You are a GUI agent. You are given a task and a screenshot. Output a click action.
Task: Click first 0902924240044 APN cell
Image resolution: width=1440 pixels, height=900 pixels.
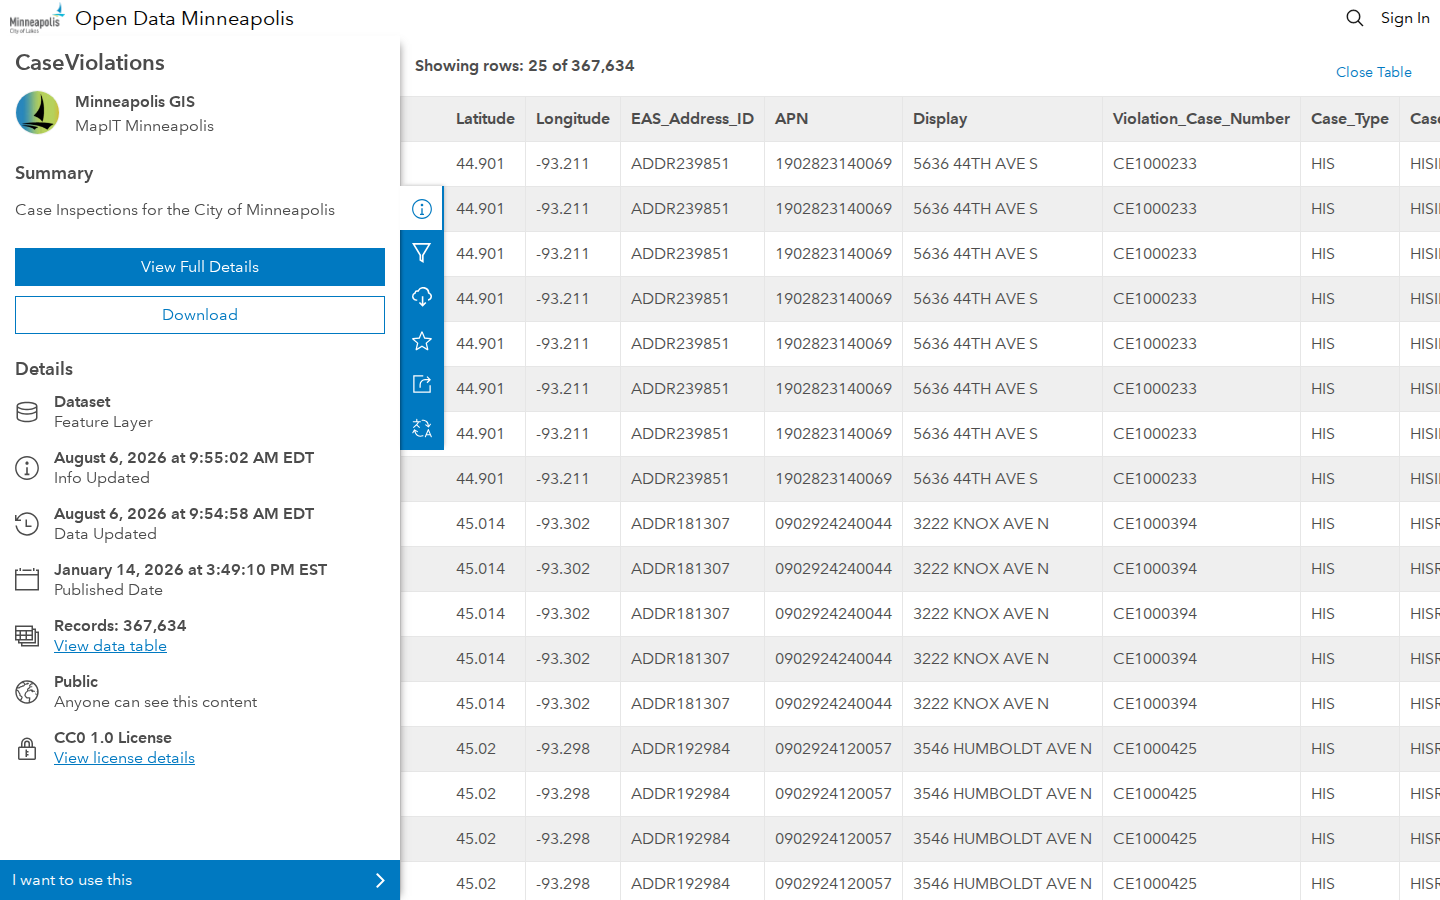point(833,524)
